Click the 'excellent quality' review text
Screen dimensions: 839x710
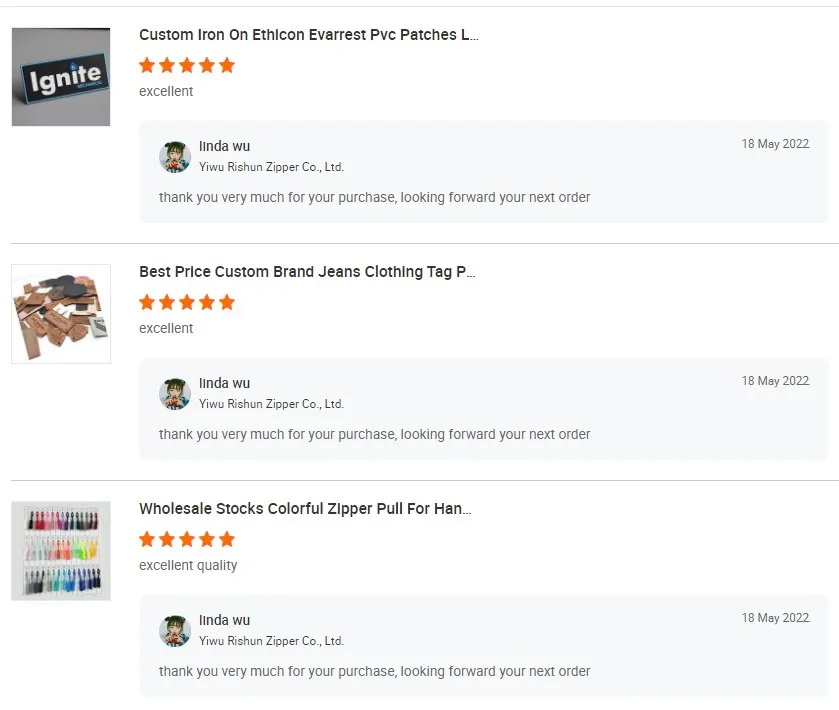[188, 565]
